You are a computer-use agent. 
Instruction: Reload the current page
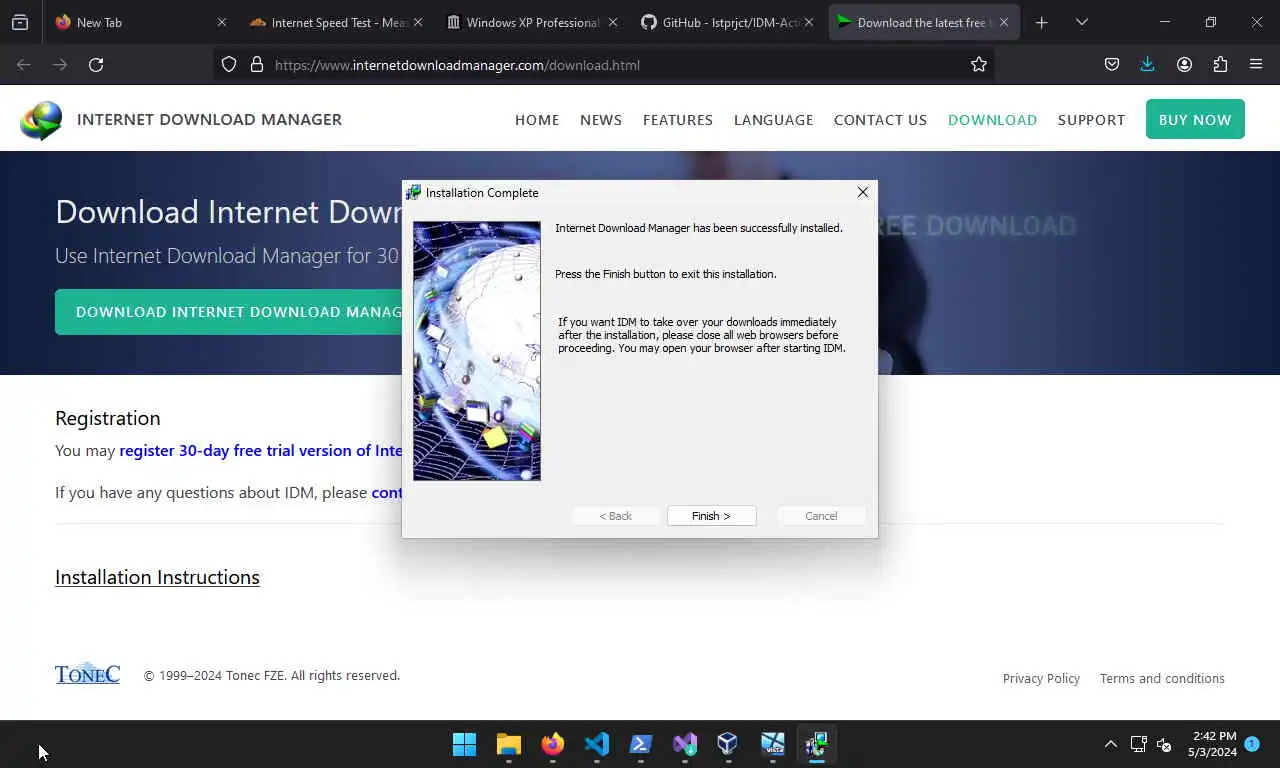96,65
